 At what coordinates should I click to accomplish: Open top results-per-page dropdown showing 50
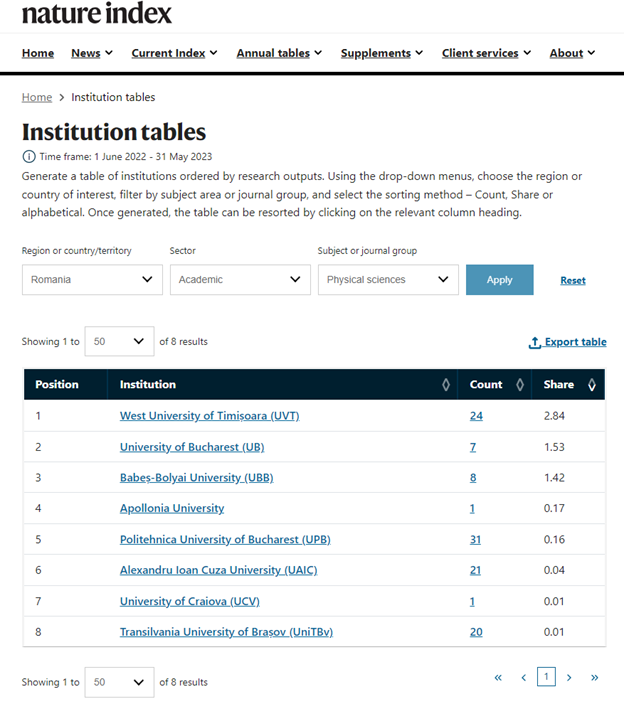119,341
